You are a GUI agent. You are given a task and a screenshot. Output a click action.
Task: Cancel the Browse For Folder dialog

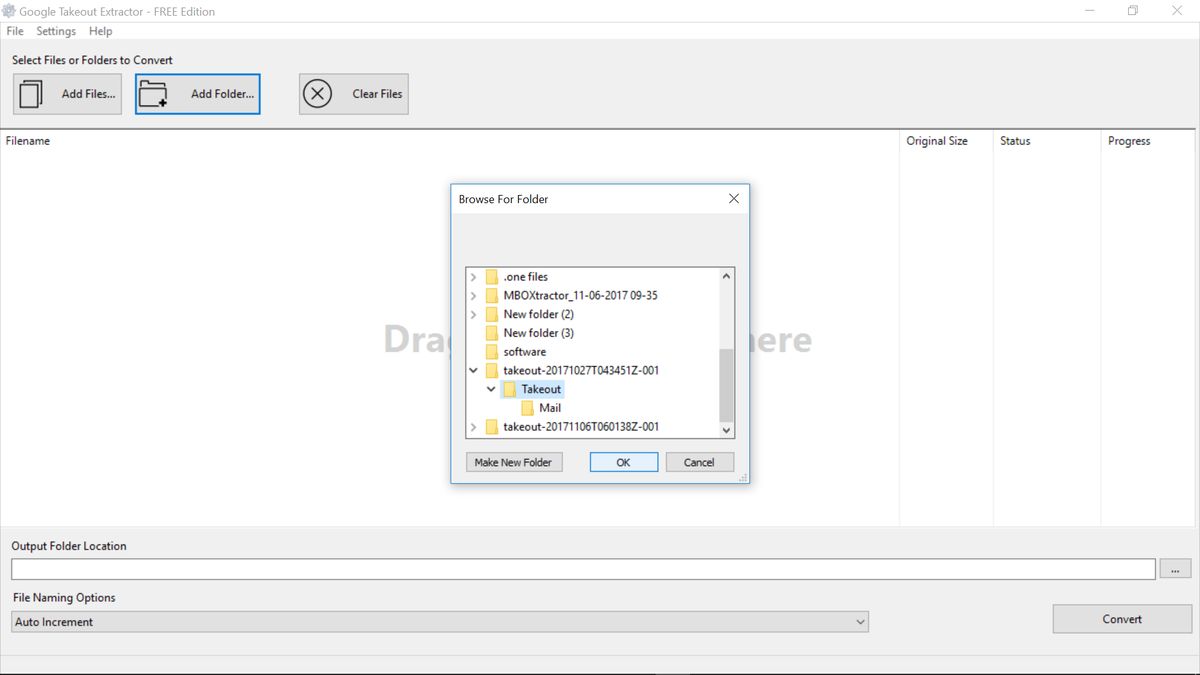tap(699, 461)
